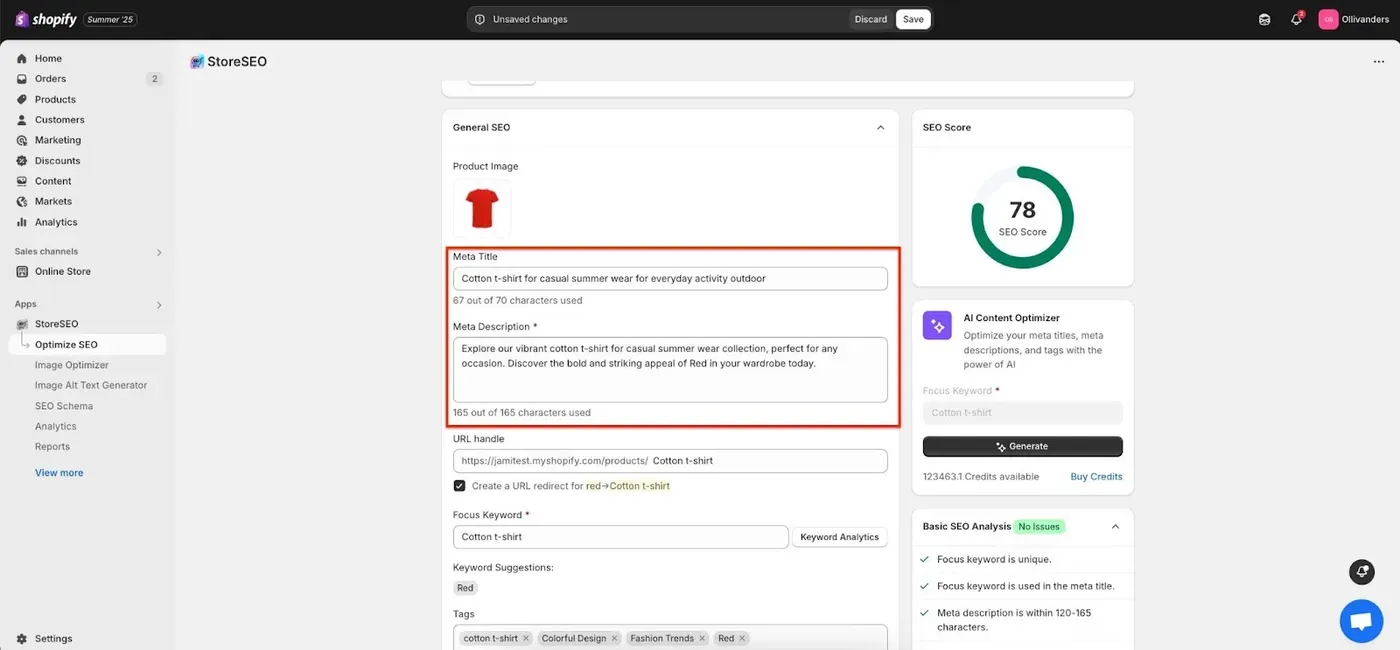Click '67 out of 70 characters used' text
1400x650 pixels.
(517, 301)
